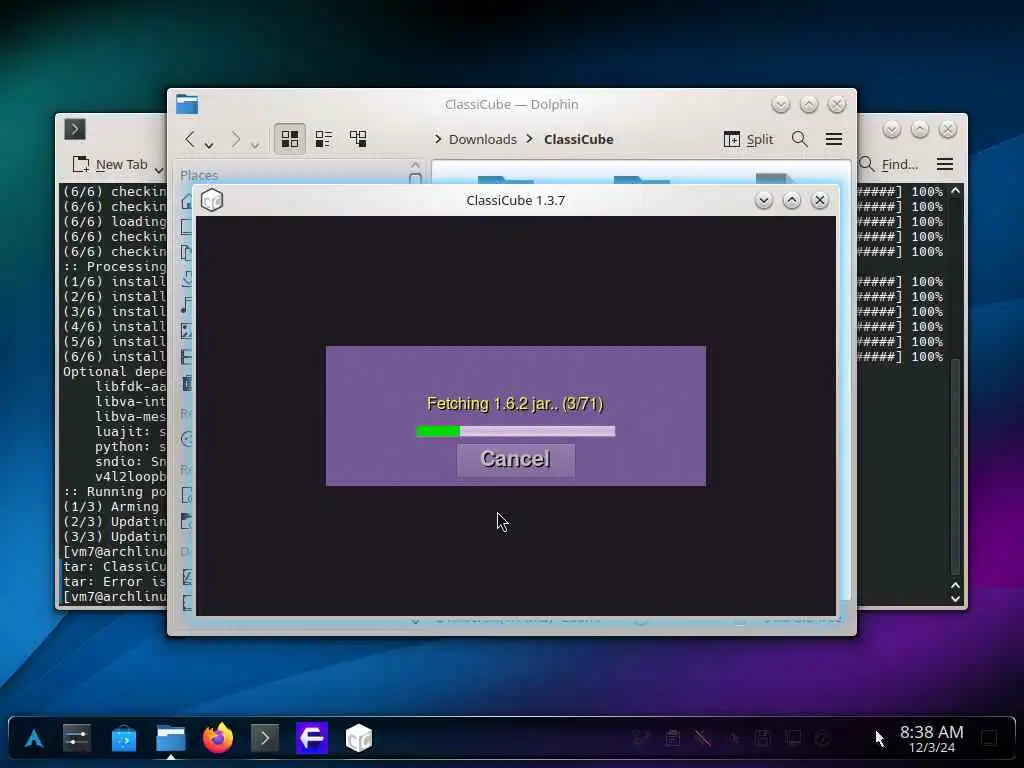
Task: Go back in Dolphin navigation
Action: (x=190, y=139)
